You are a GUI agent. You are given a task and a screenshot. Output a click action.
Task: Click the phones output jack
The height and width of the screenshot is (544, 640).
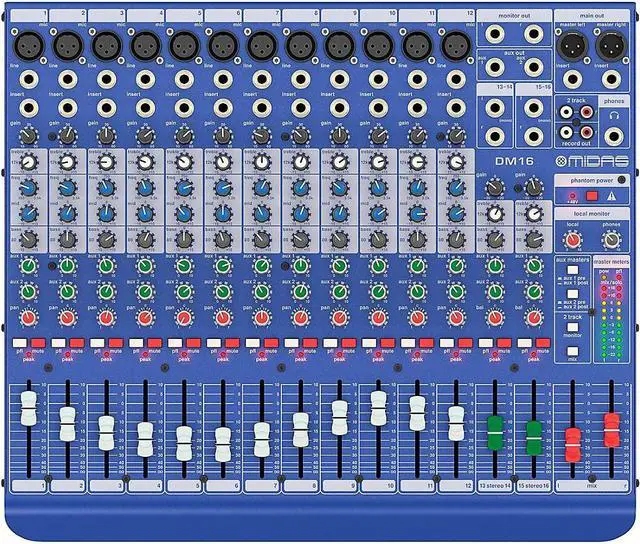pos(614,136)
